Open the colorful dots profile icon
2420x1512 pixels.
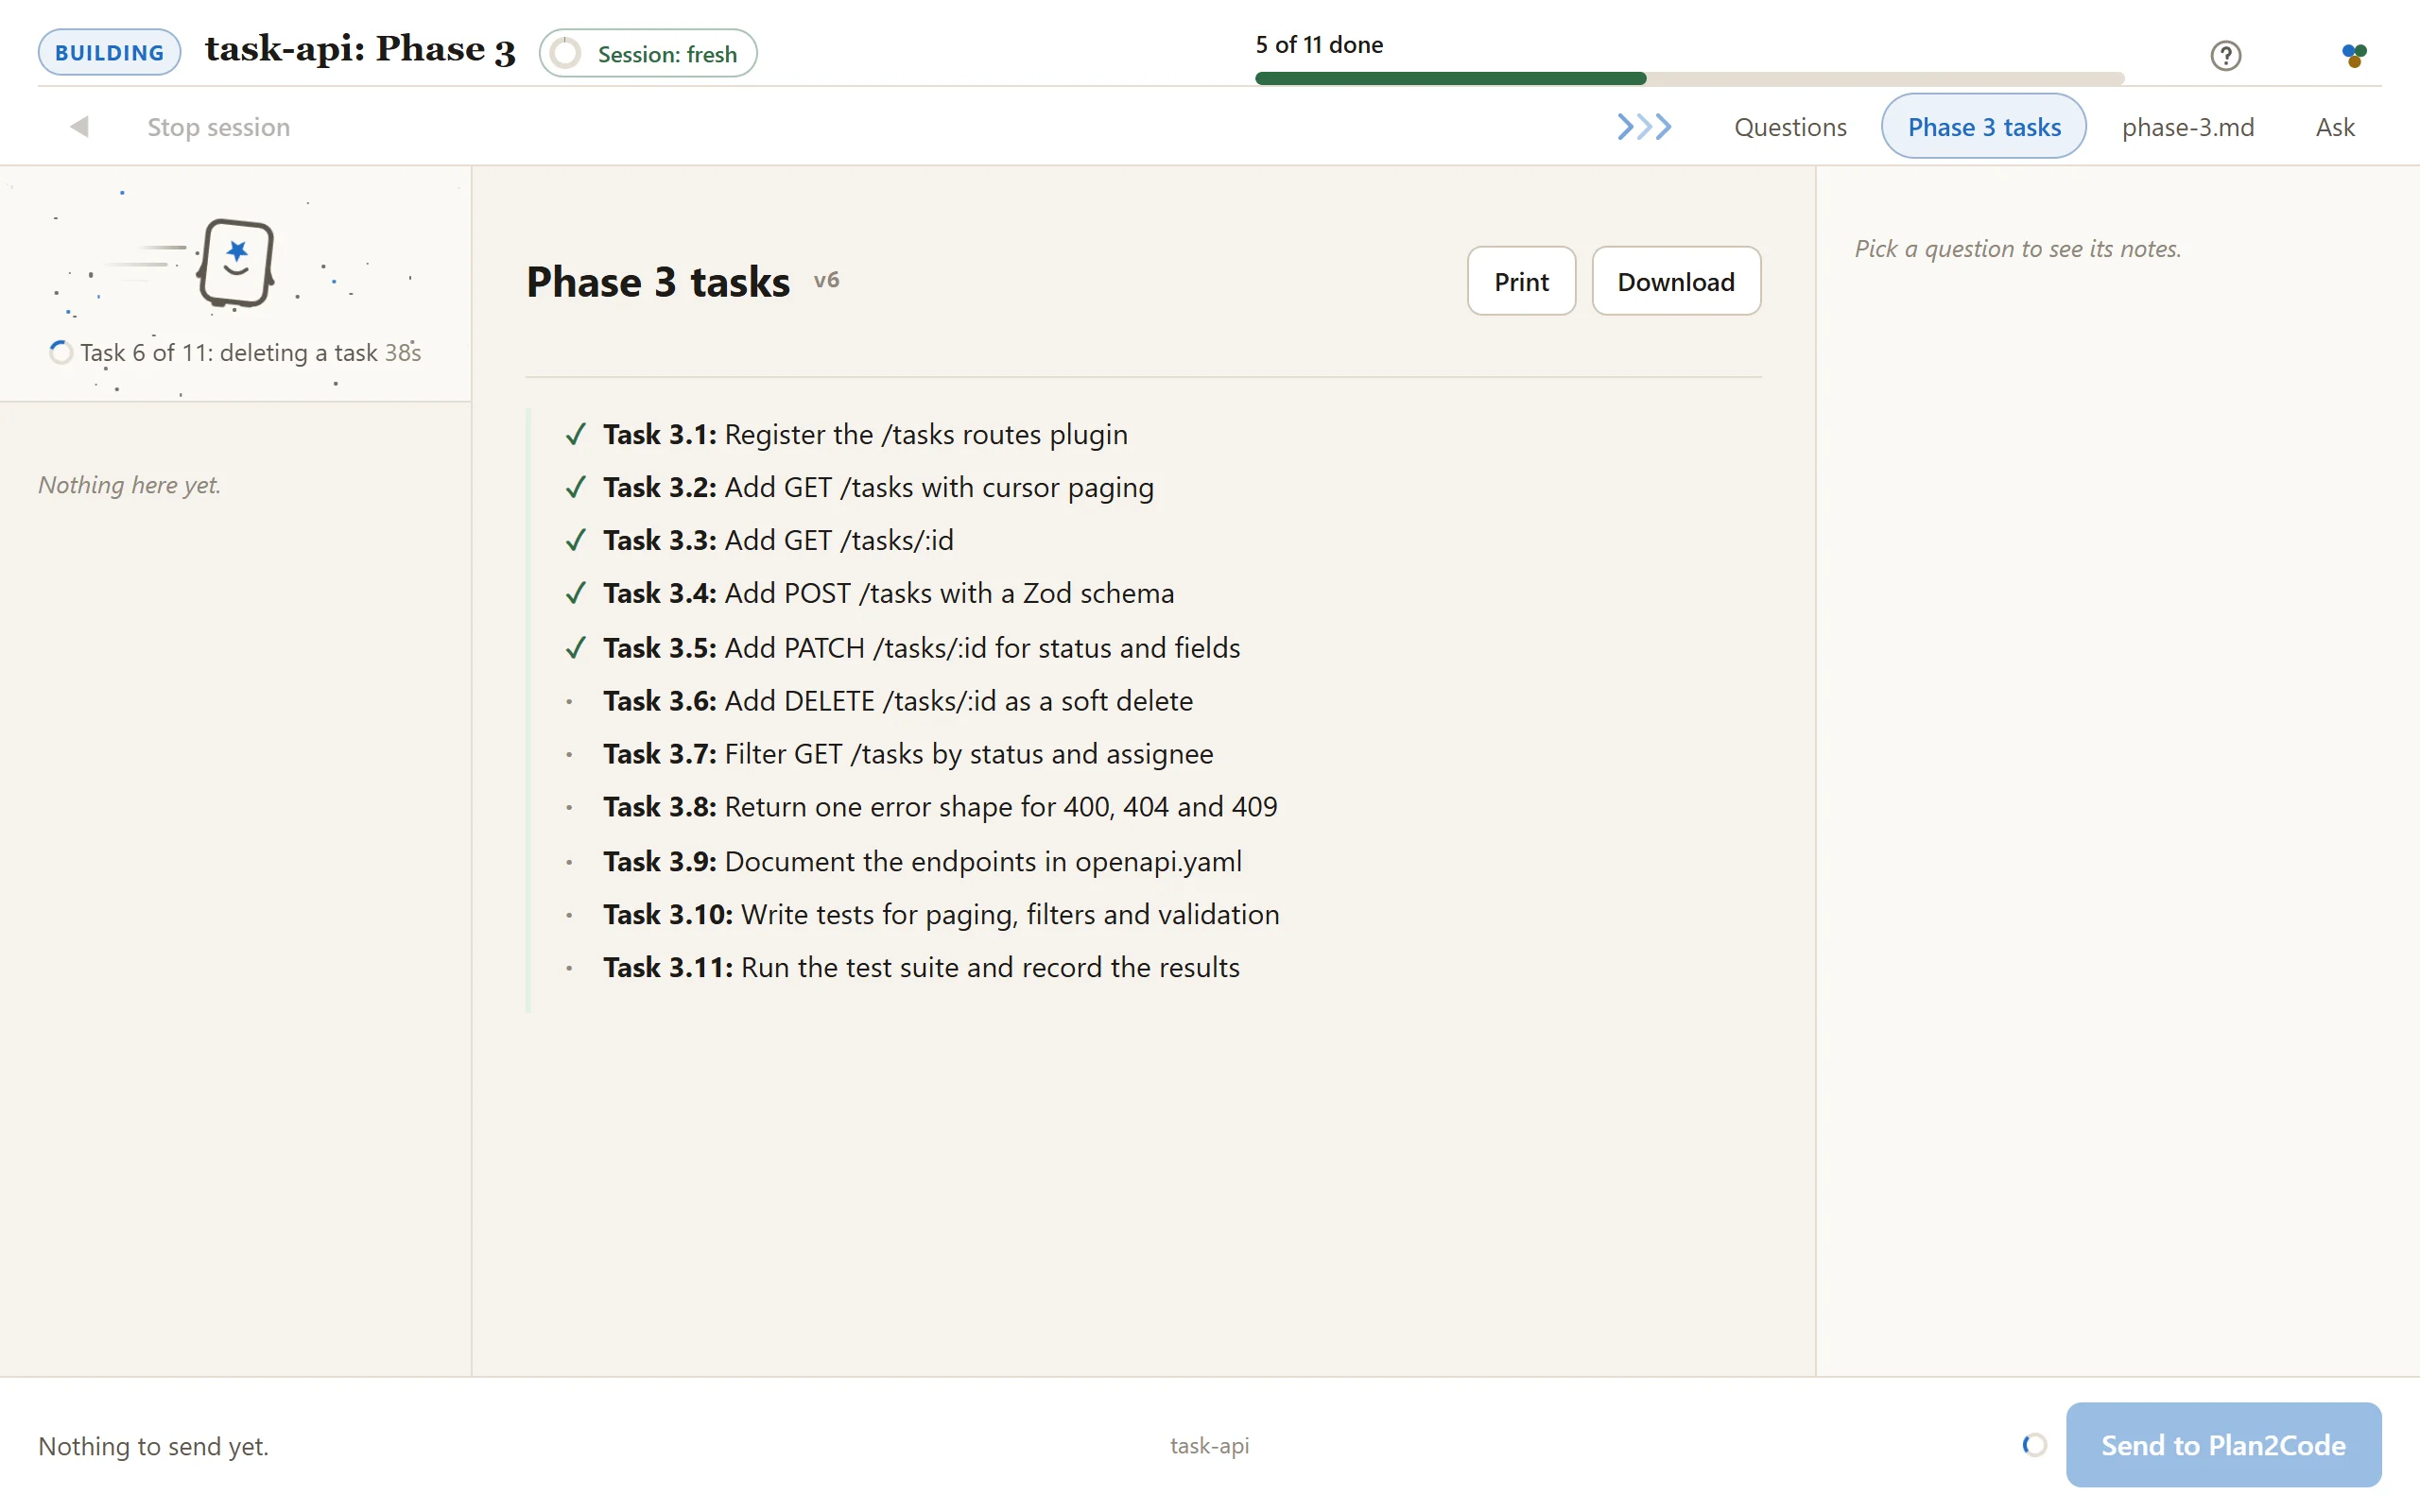[2354, 55]
